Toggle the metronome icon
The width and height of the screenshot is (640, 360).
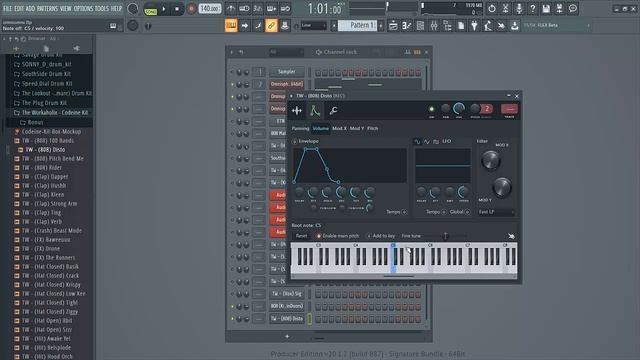231,9
